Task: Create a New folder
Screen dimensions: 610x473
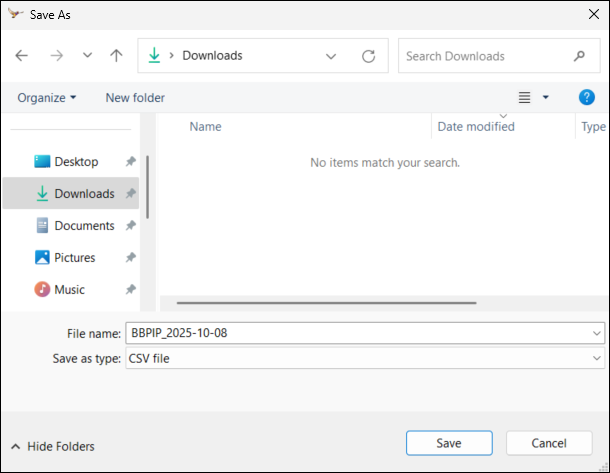Action: (135, 97)
